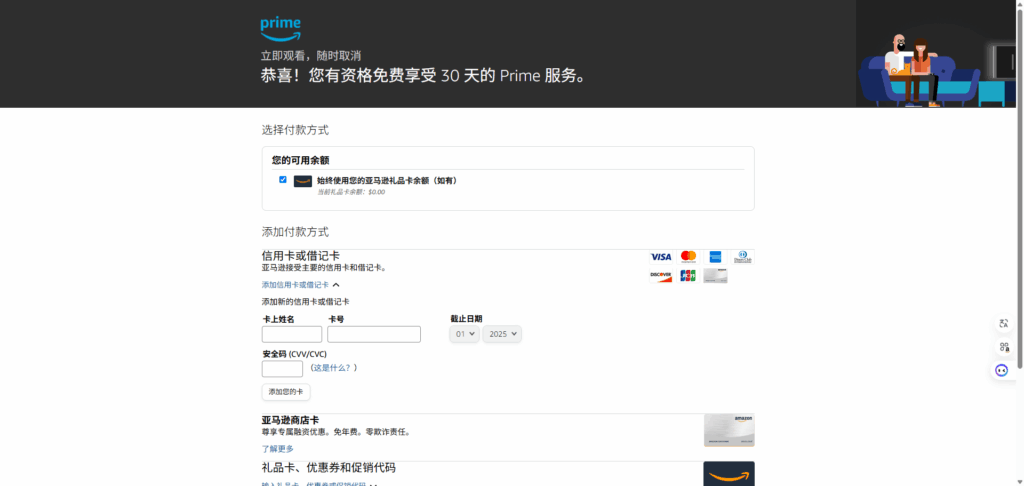Click the 礼品卡、优惠券和促销代码 heading

click(328, 468)
